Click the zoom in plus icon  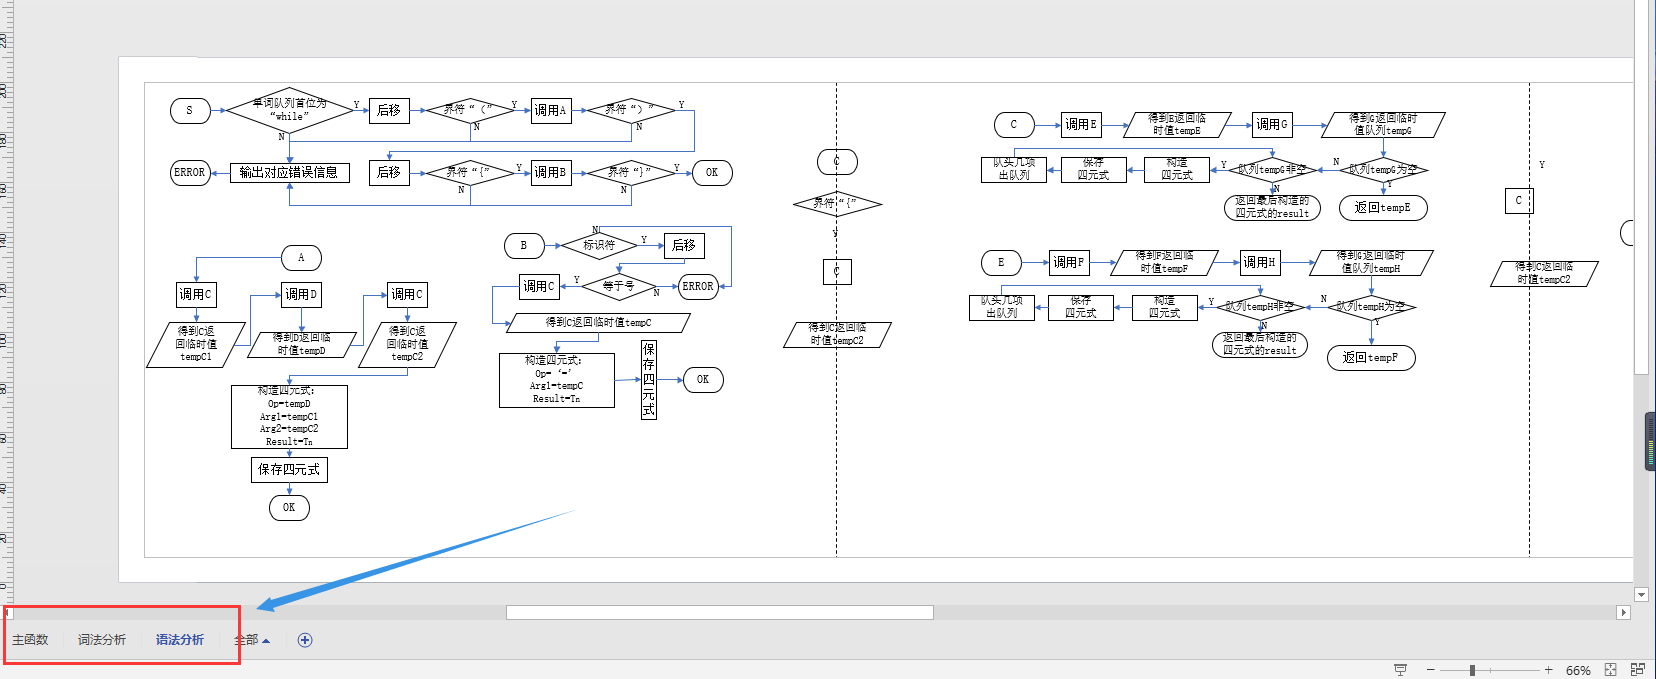pos(1548,670)
